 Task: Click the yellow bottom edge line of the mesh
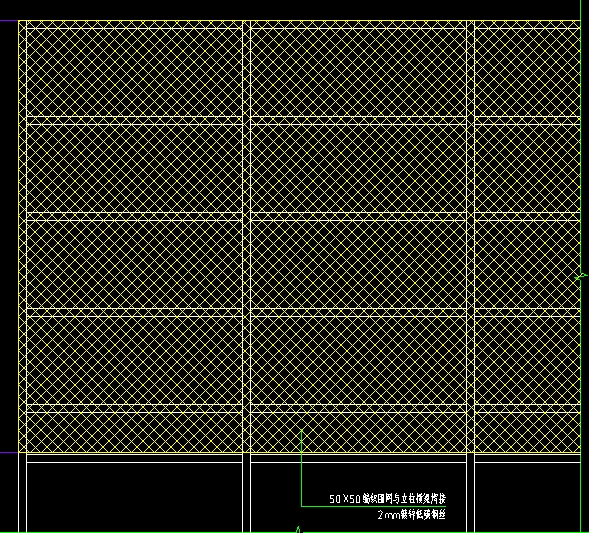coord(299,453)
